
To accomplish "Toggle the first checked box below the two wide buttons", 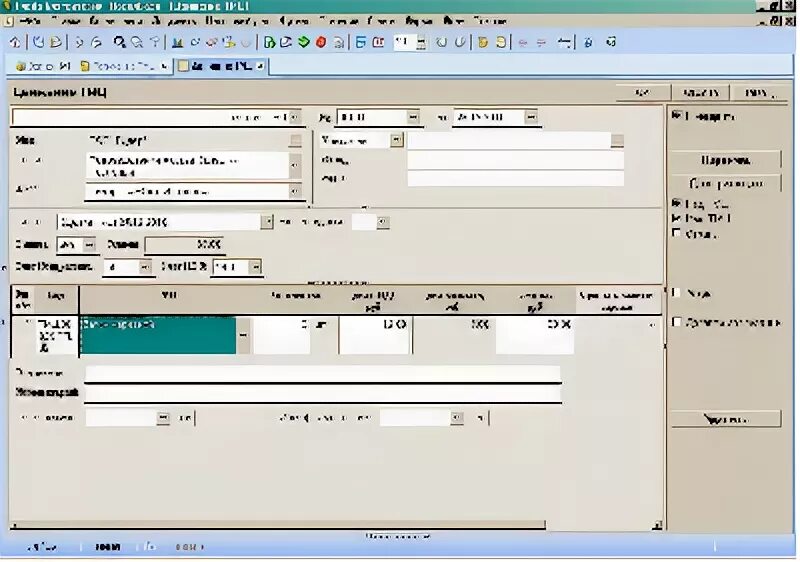I will pos(677,203).
